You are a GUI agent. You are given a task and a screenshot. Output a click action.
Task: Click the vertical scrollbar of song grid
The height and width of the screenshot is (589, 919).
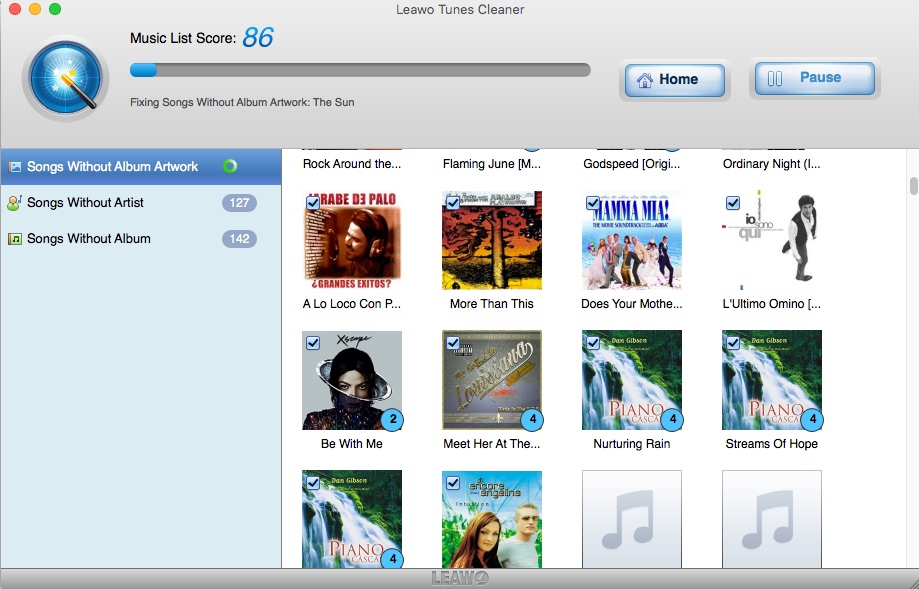(x=913, y=186)
